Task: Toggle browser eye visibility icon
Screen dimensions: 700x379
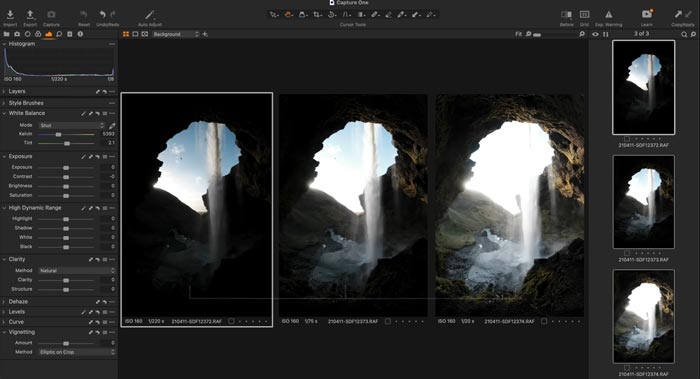Action: click(x=596, y=34)
